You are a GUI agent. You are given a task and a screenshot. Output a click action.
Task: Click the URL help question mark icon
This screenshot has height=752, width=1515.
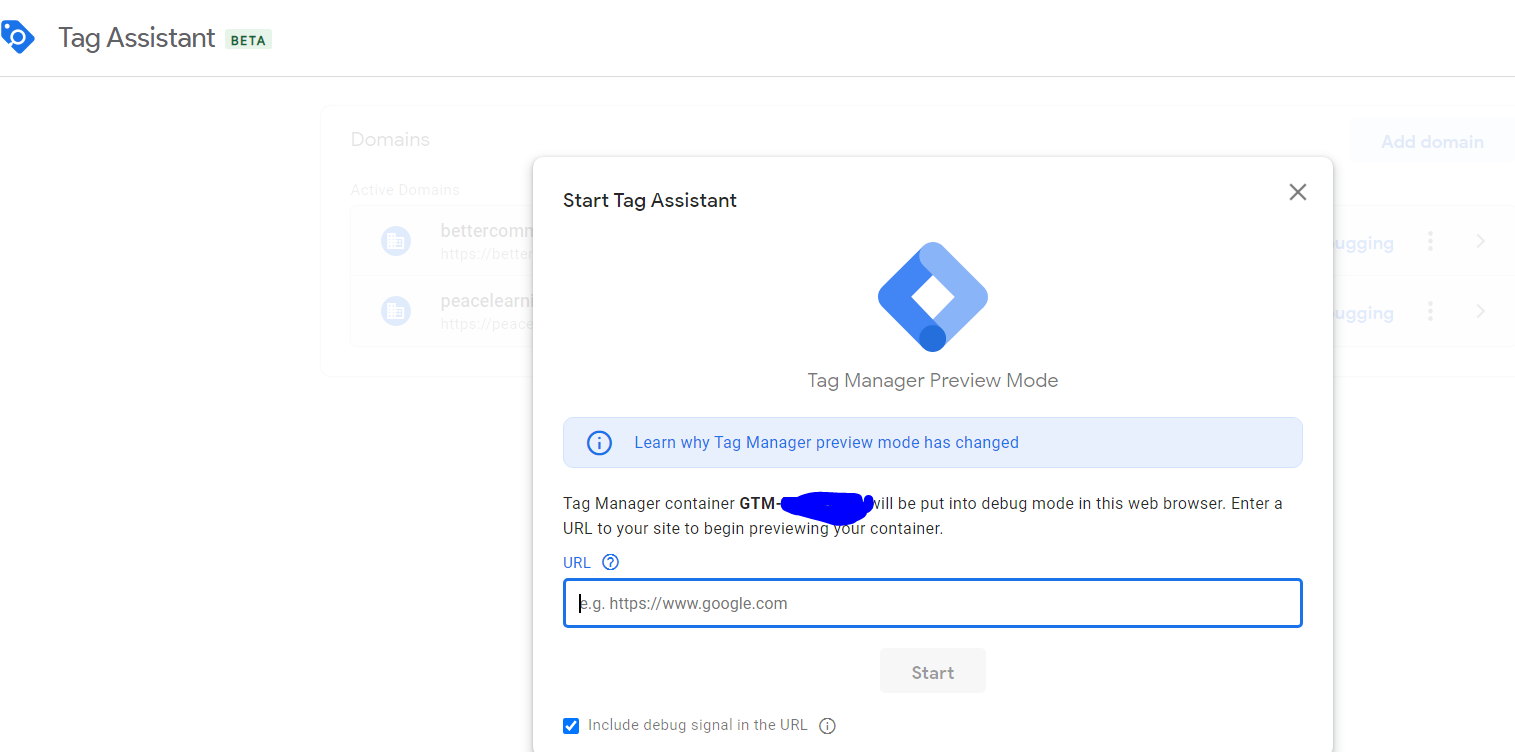(x=611, y=562)
